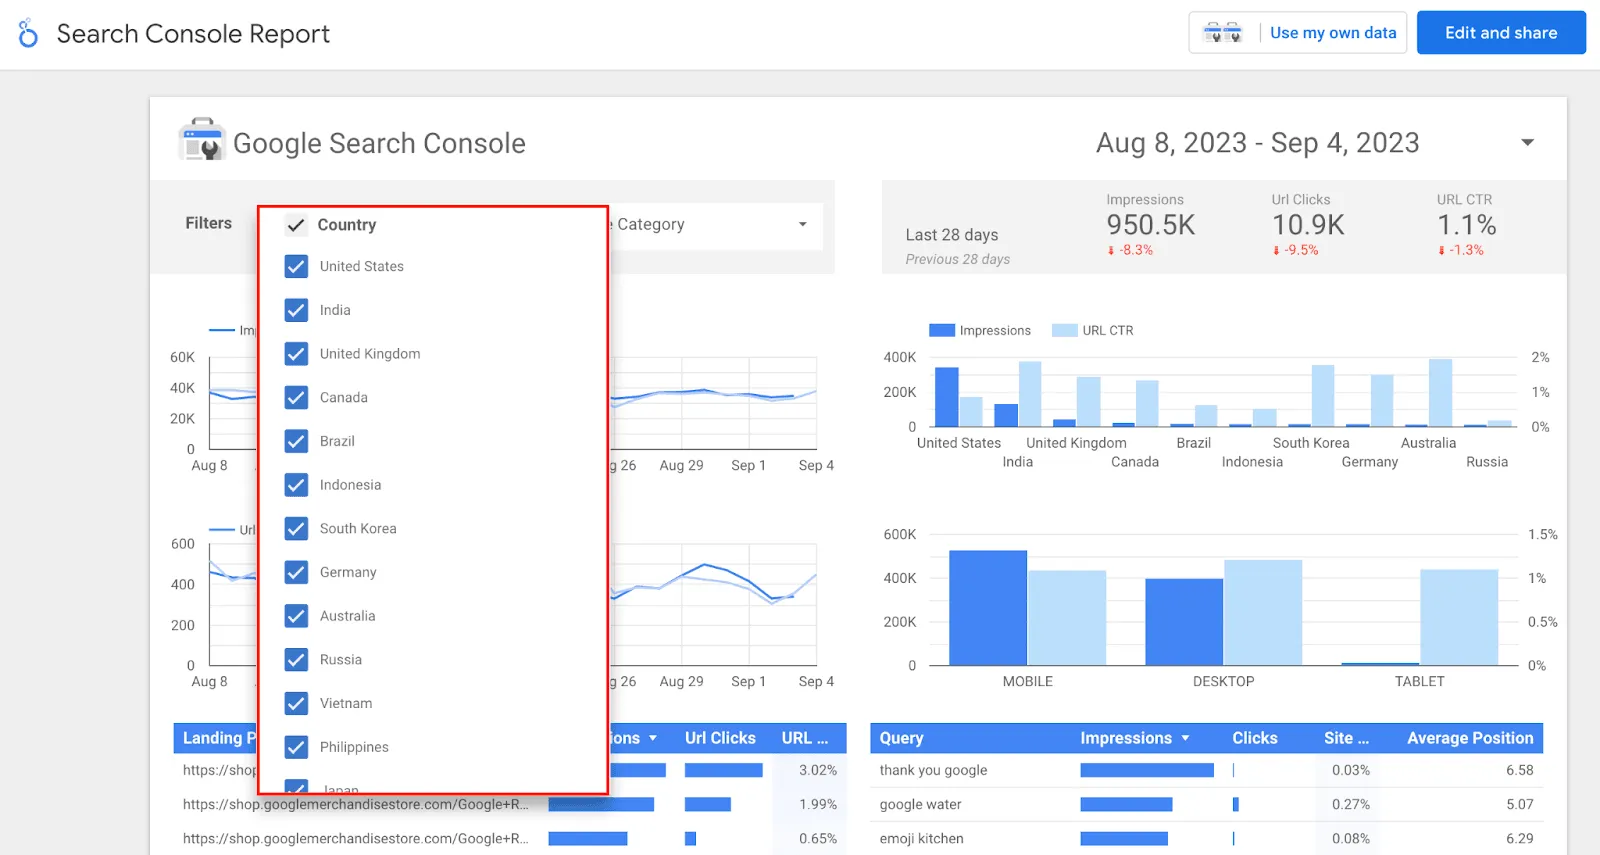The height and width of the screenshot is (855, 1600).
Task: Click the 0.27% site CTR value
Action: click(x=1351, y=804)
